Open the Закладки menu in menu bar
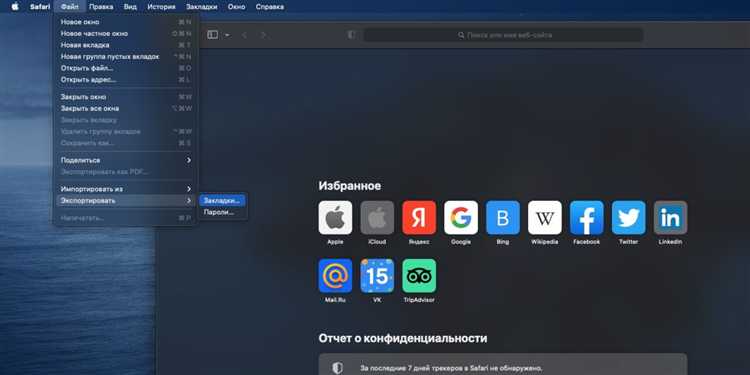 (x=201, y=7)
